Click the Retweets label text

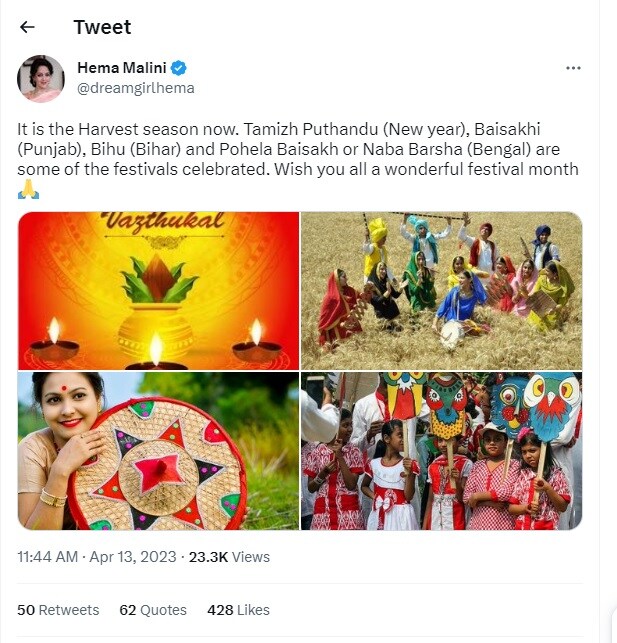coord(69,610)
